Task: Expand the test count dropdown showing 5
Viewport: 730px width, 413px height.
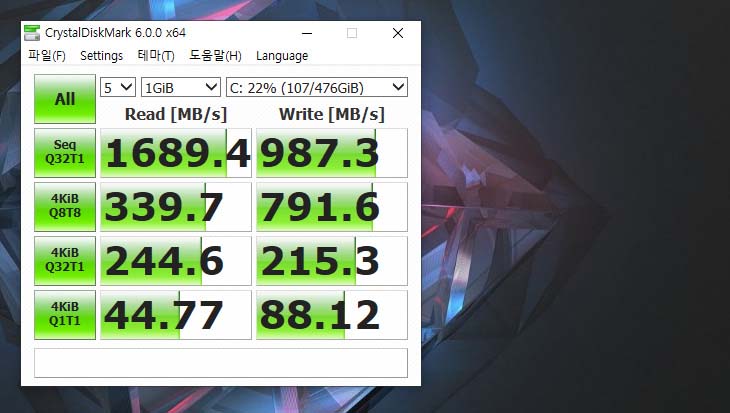Action: click(x=118, y=87)
